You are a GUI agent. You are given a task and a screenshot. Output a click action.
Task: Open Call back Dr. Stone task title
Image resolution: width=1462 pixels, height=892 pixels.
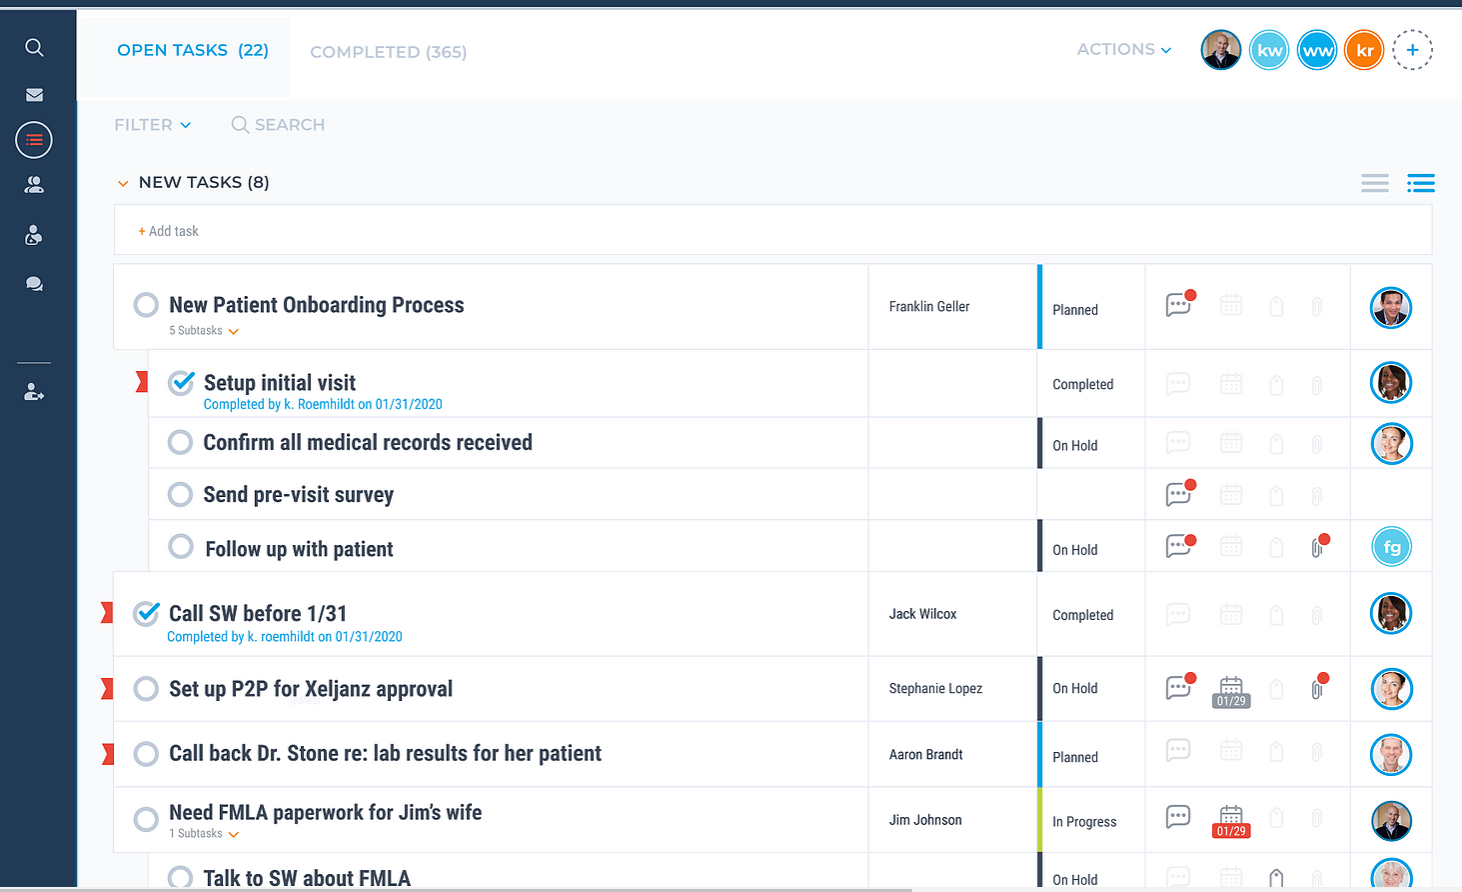[x=385, y=754]
